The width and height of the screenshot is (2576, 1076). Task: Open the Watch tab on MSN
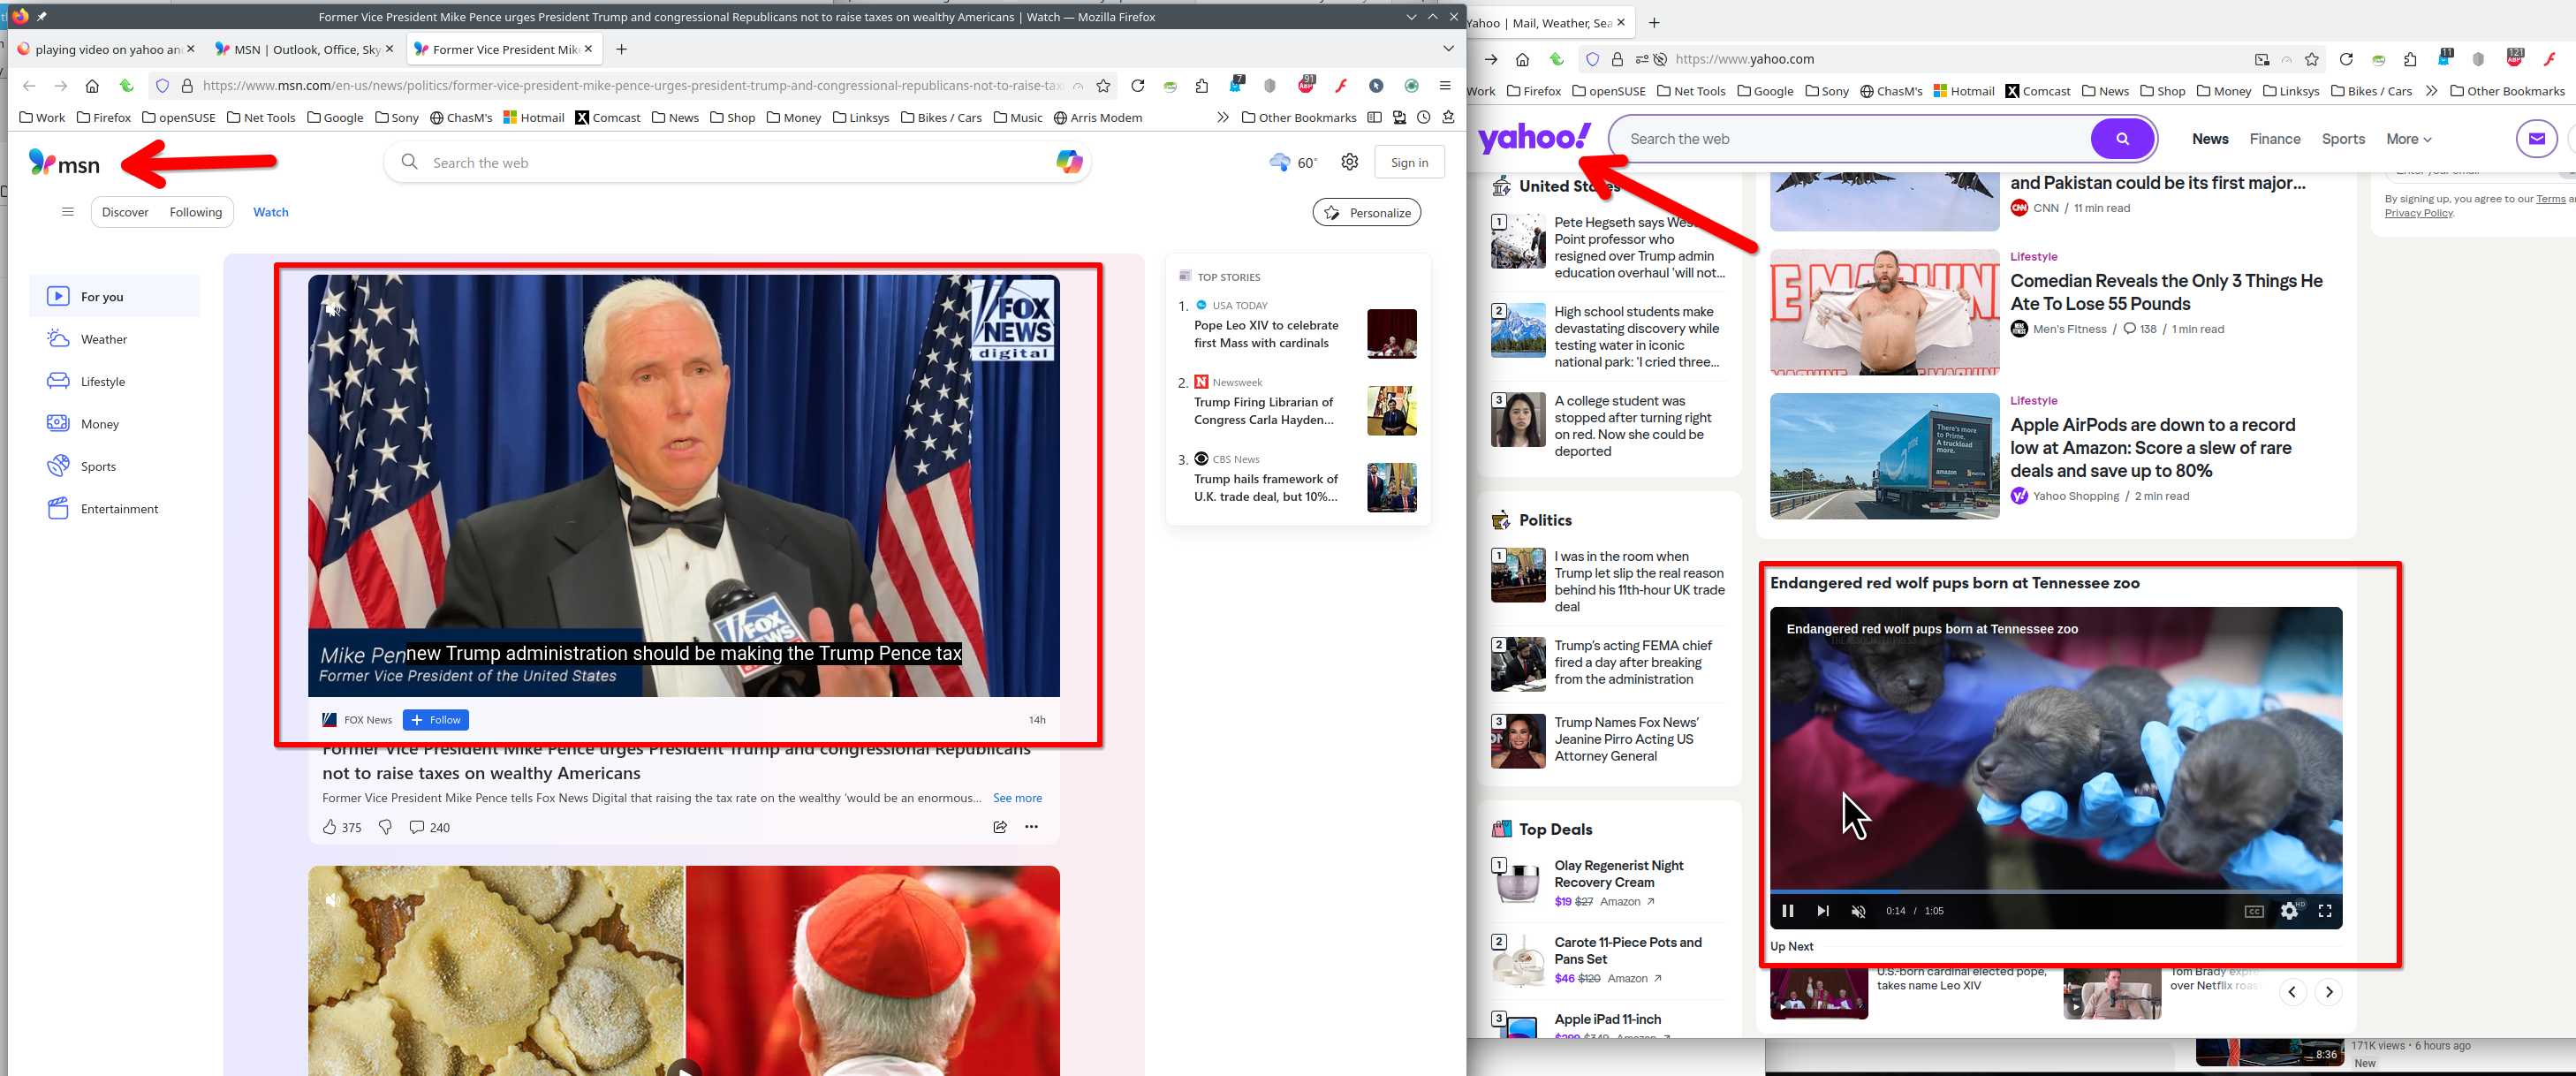(270, 212)
